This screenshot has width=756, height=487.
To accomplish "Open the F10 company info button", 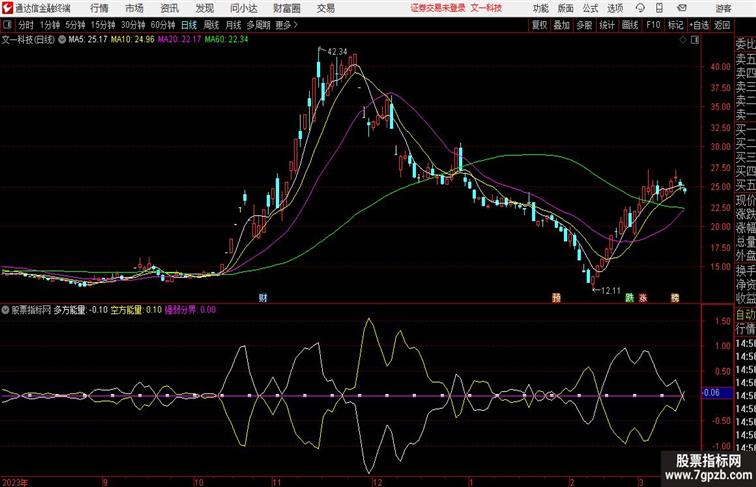I will [653, 25].
